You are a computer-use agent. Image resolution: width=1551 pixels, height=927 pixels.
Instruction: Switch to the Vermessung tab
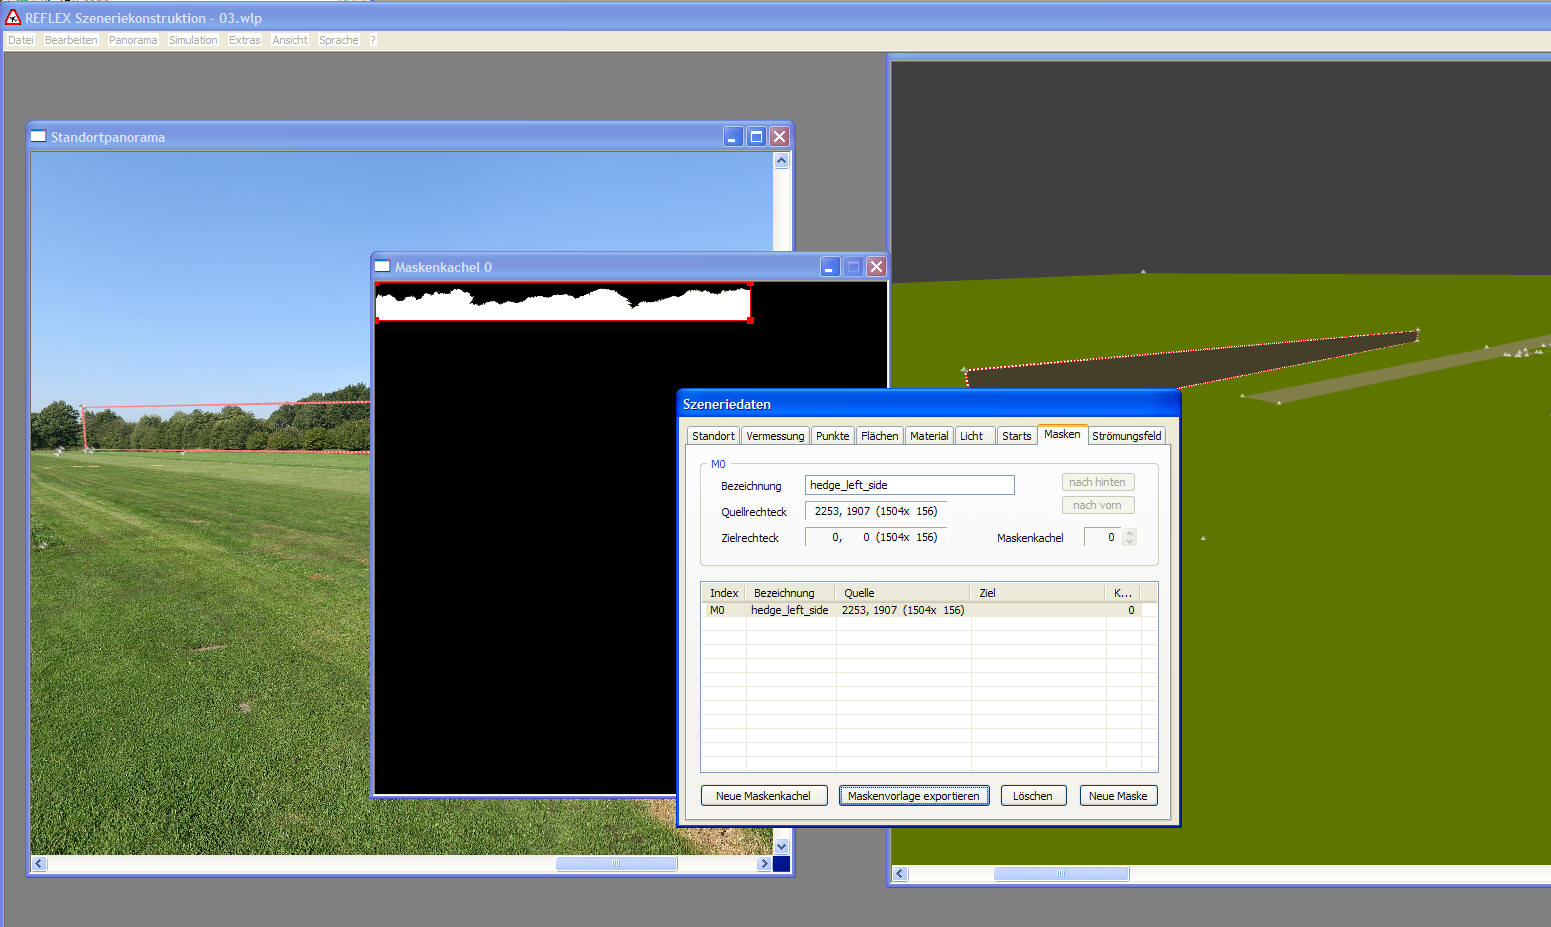(775, 436)
